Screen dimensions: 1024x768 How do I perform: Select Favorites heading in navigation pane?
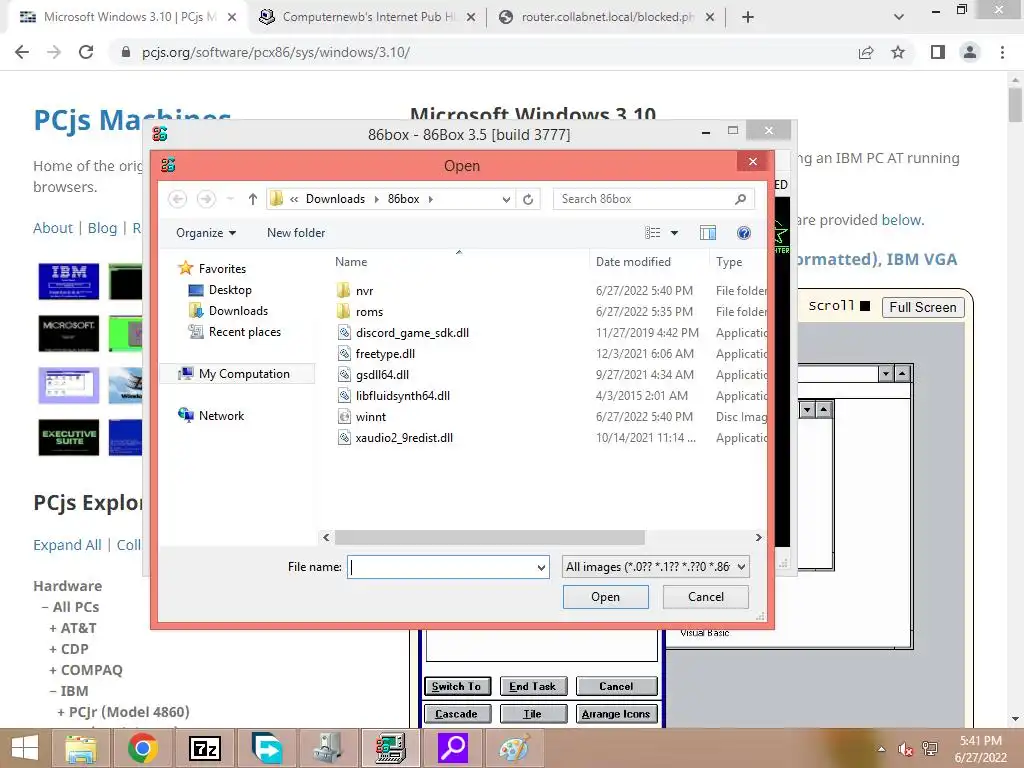(222, 268)
